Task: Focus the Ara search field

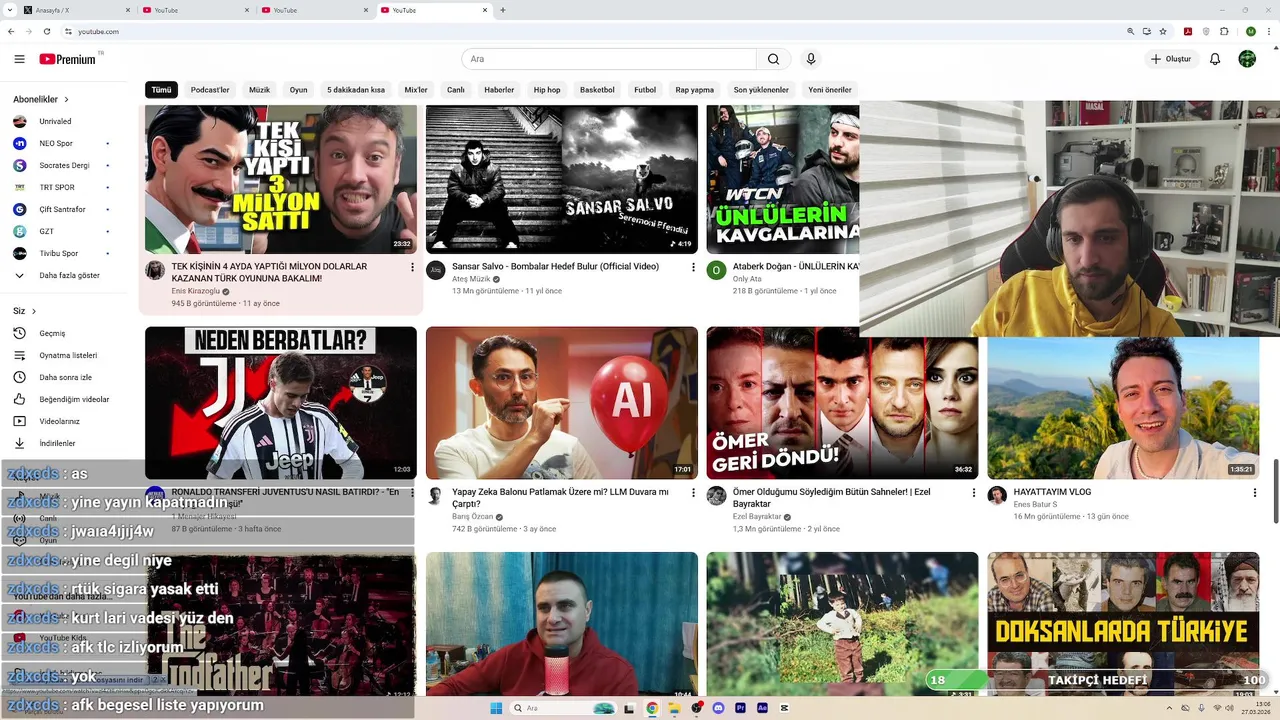Action: [x=609, y=59]
